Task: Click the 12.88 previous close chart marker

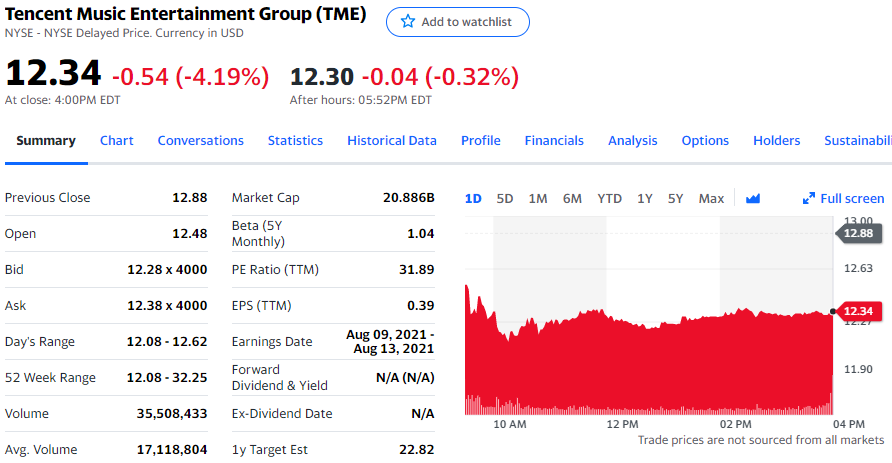Action: [x=858, y=233]
